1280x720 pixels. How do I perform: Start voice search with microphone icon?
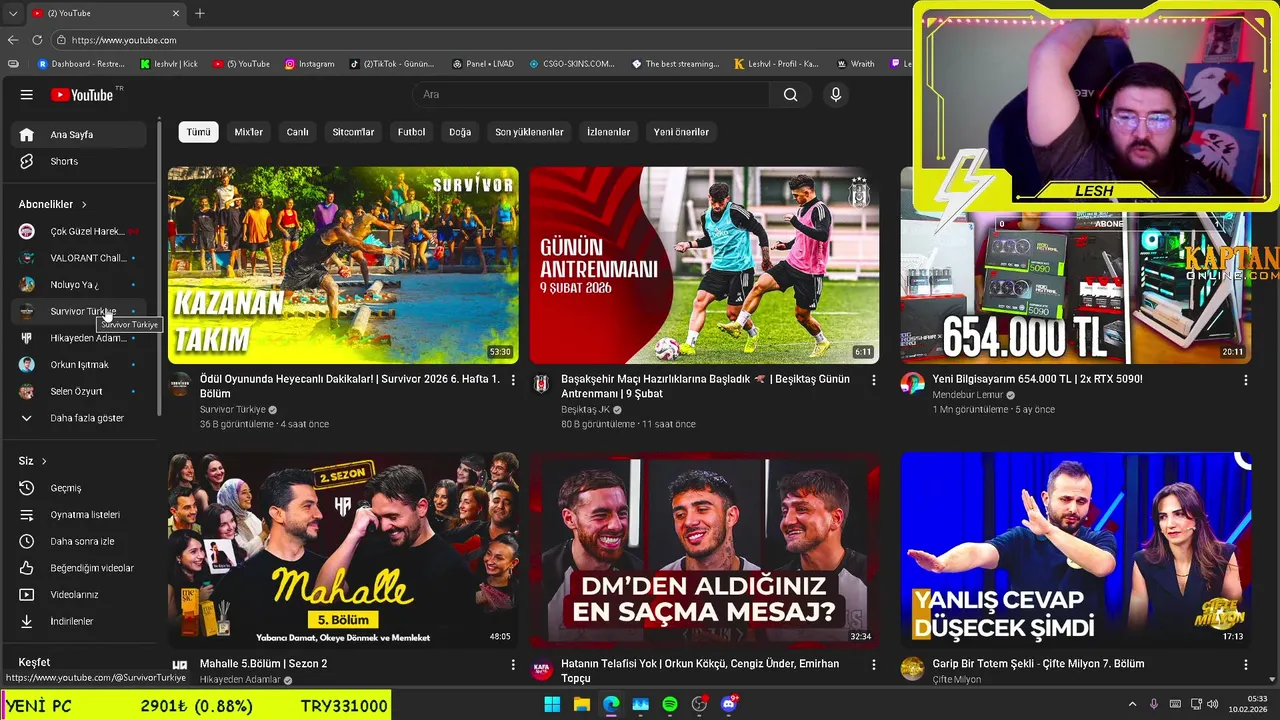pyautogui.click(x=836, y=95)
